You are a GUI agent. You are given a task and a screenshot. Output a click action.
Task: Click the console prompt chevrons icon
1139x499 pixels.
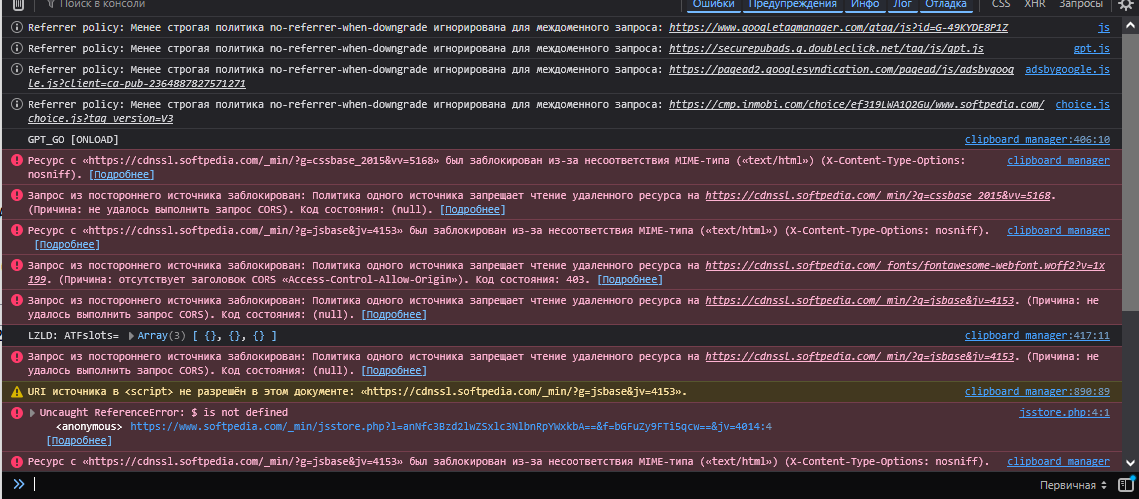pos(17,484)
